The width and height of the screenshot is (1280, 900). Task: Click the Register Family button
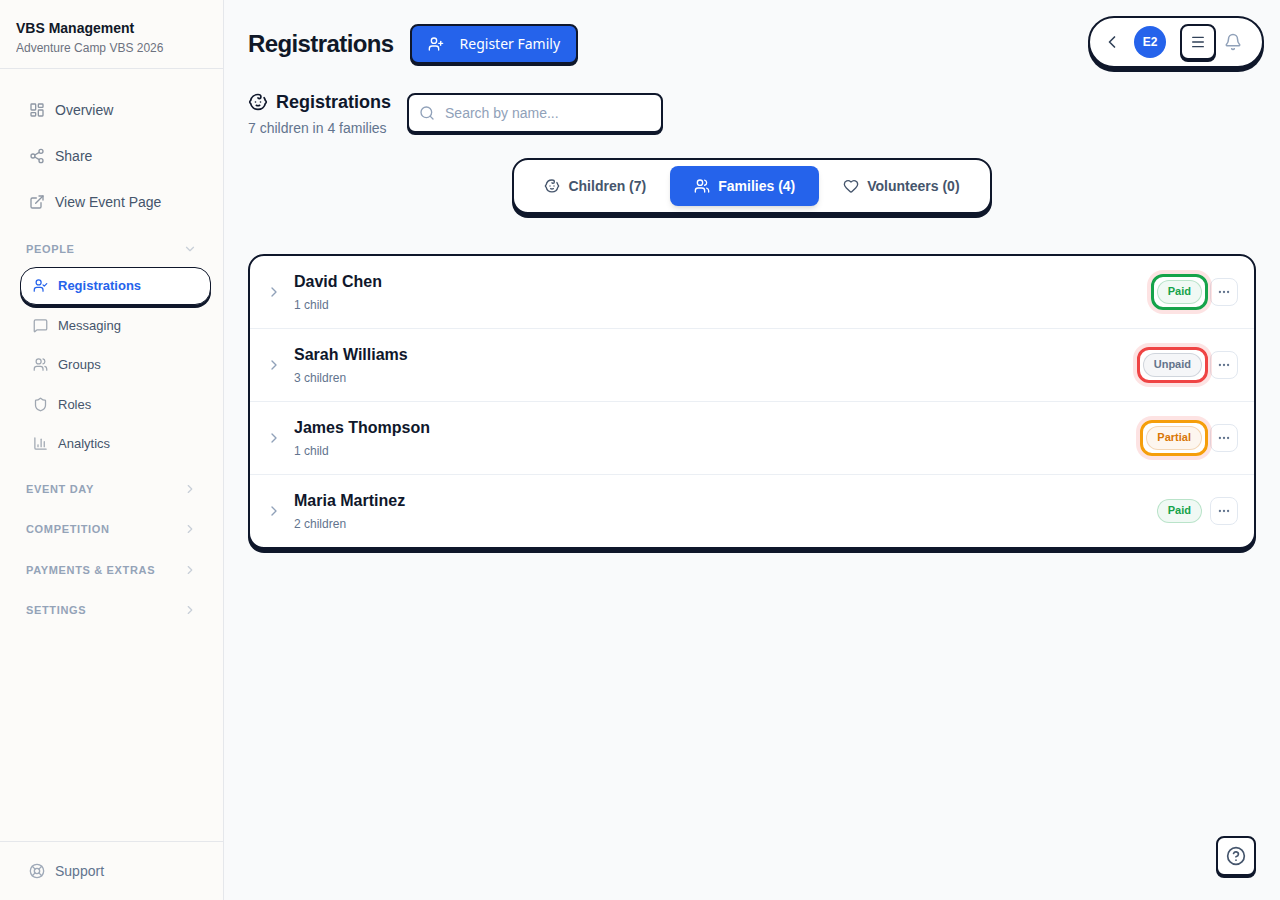pyautogui.click(x=493, y=44)
